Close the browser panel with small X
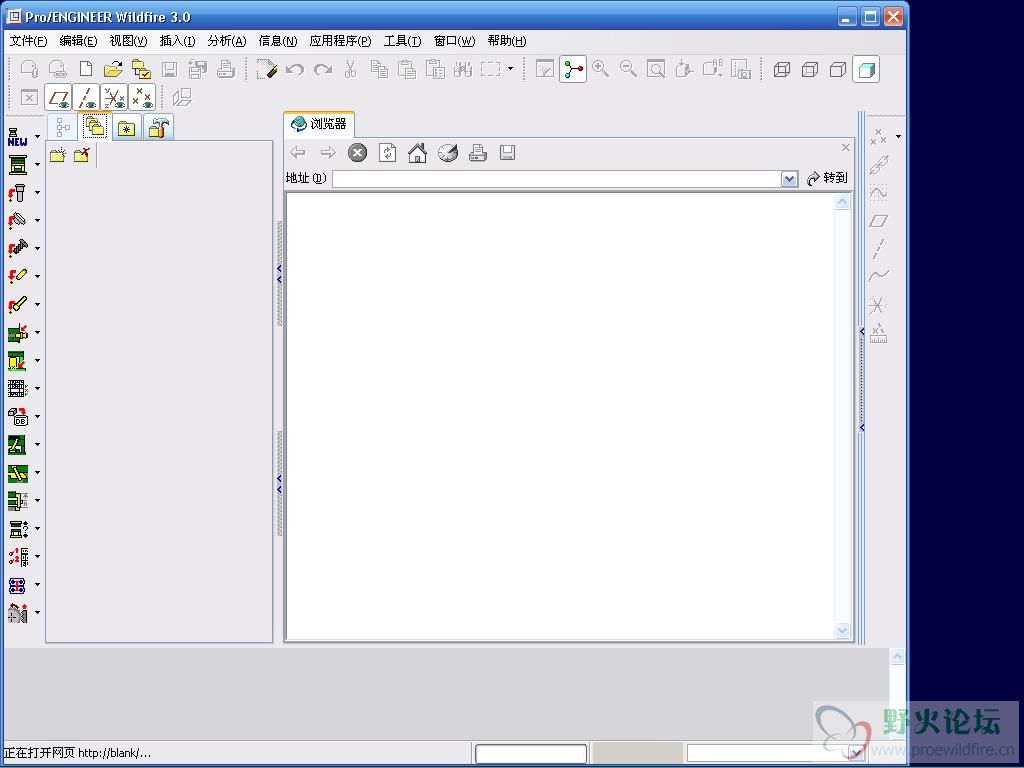The width and height of the screenshot is (1024, 768). pyautogui.click(x=846, y=148)
